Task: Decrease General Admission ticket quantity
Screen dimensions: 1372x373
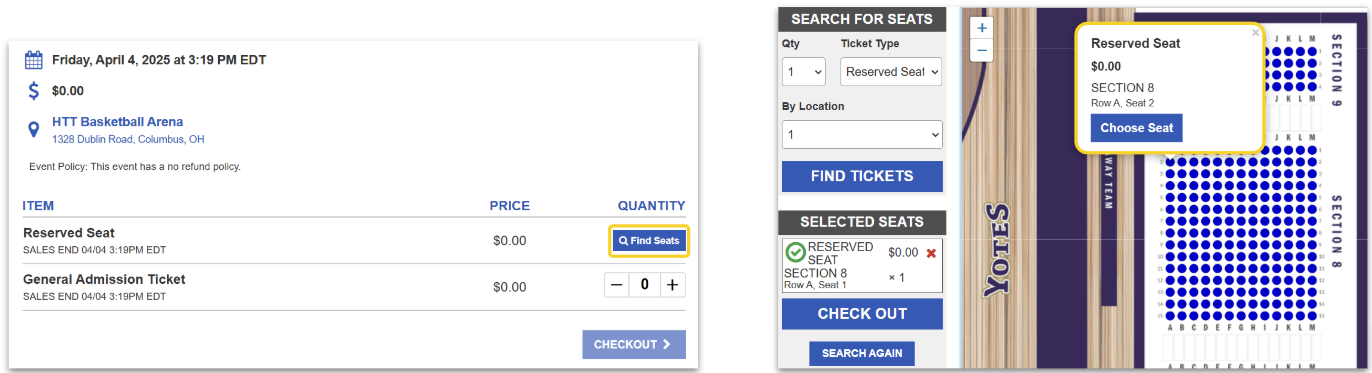Action: (617, 285)
